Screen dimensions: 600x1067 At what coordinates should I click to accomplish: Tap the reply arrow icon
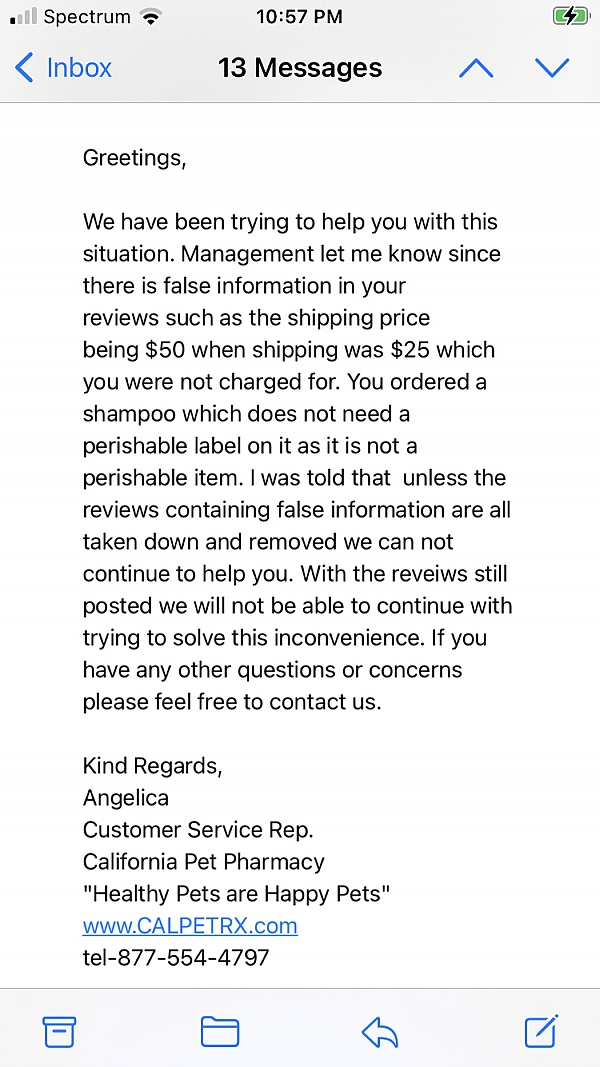[x=380, y=1031]
